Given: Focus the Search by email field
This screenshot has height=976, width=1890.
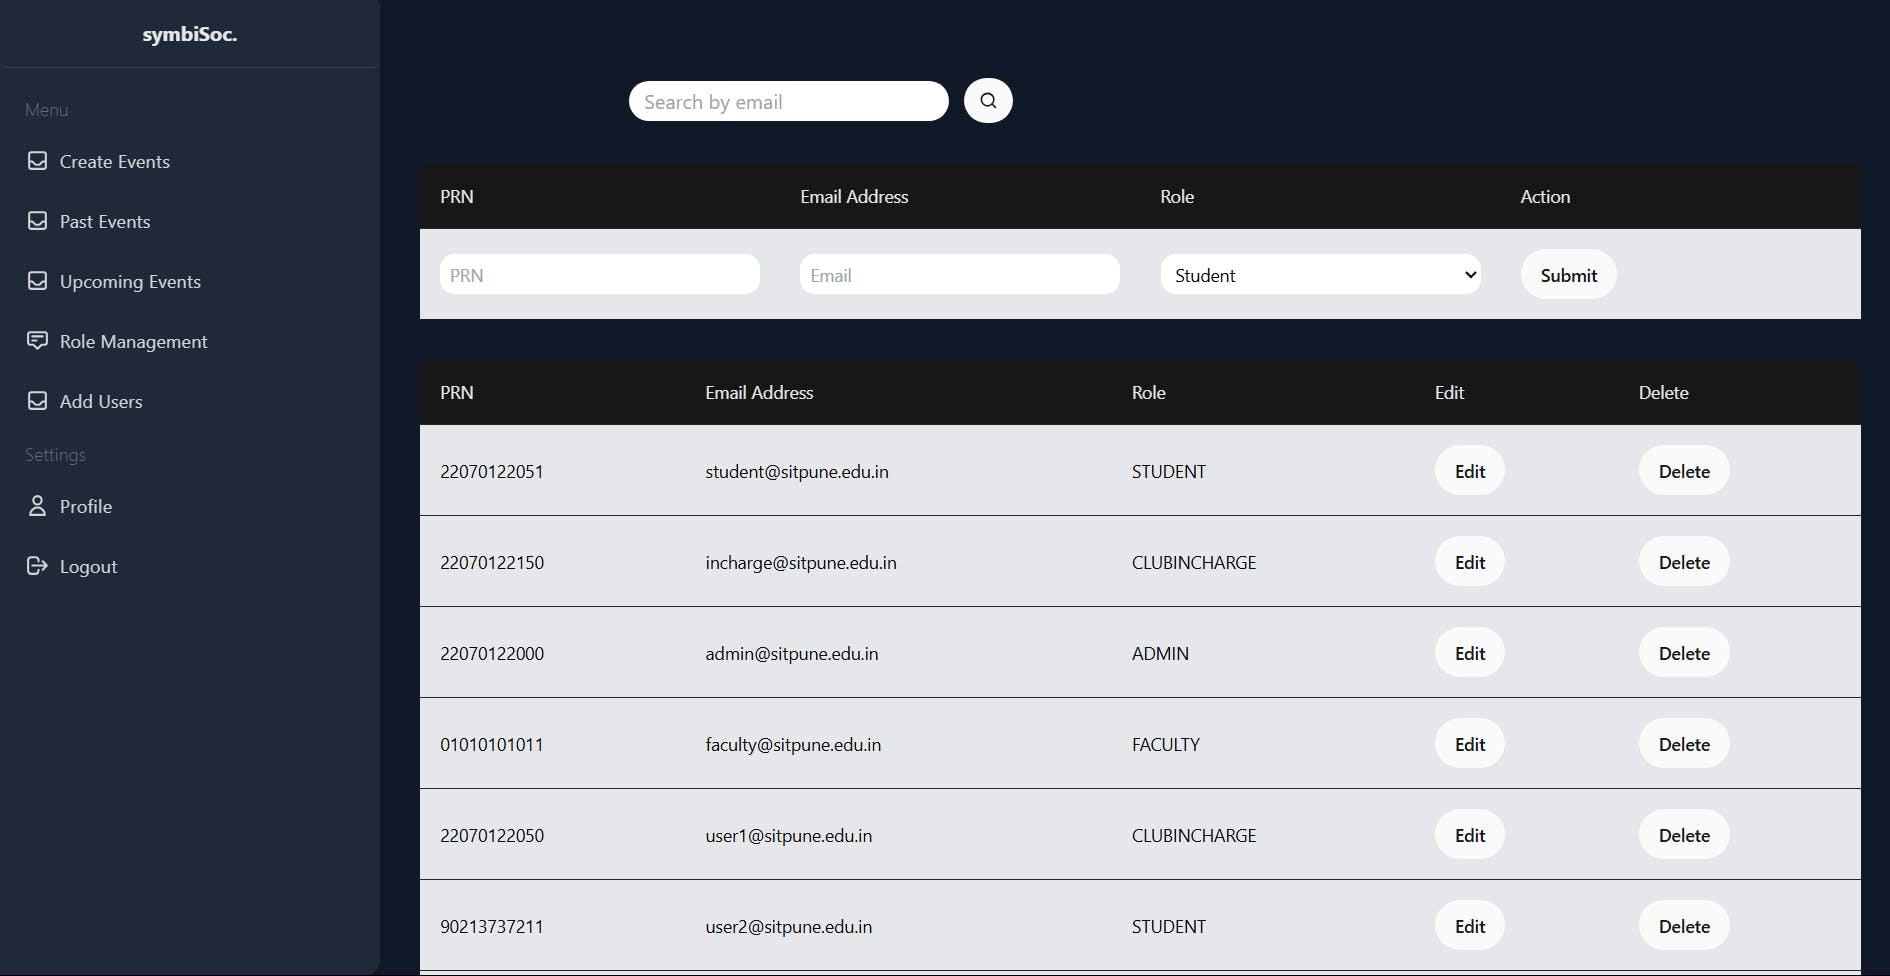Looking at the screenshot, I should click(x=789, y=101).
